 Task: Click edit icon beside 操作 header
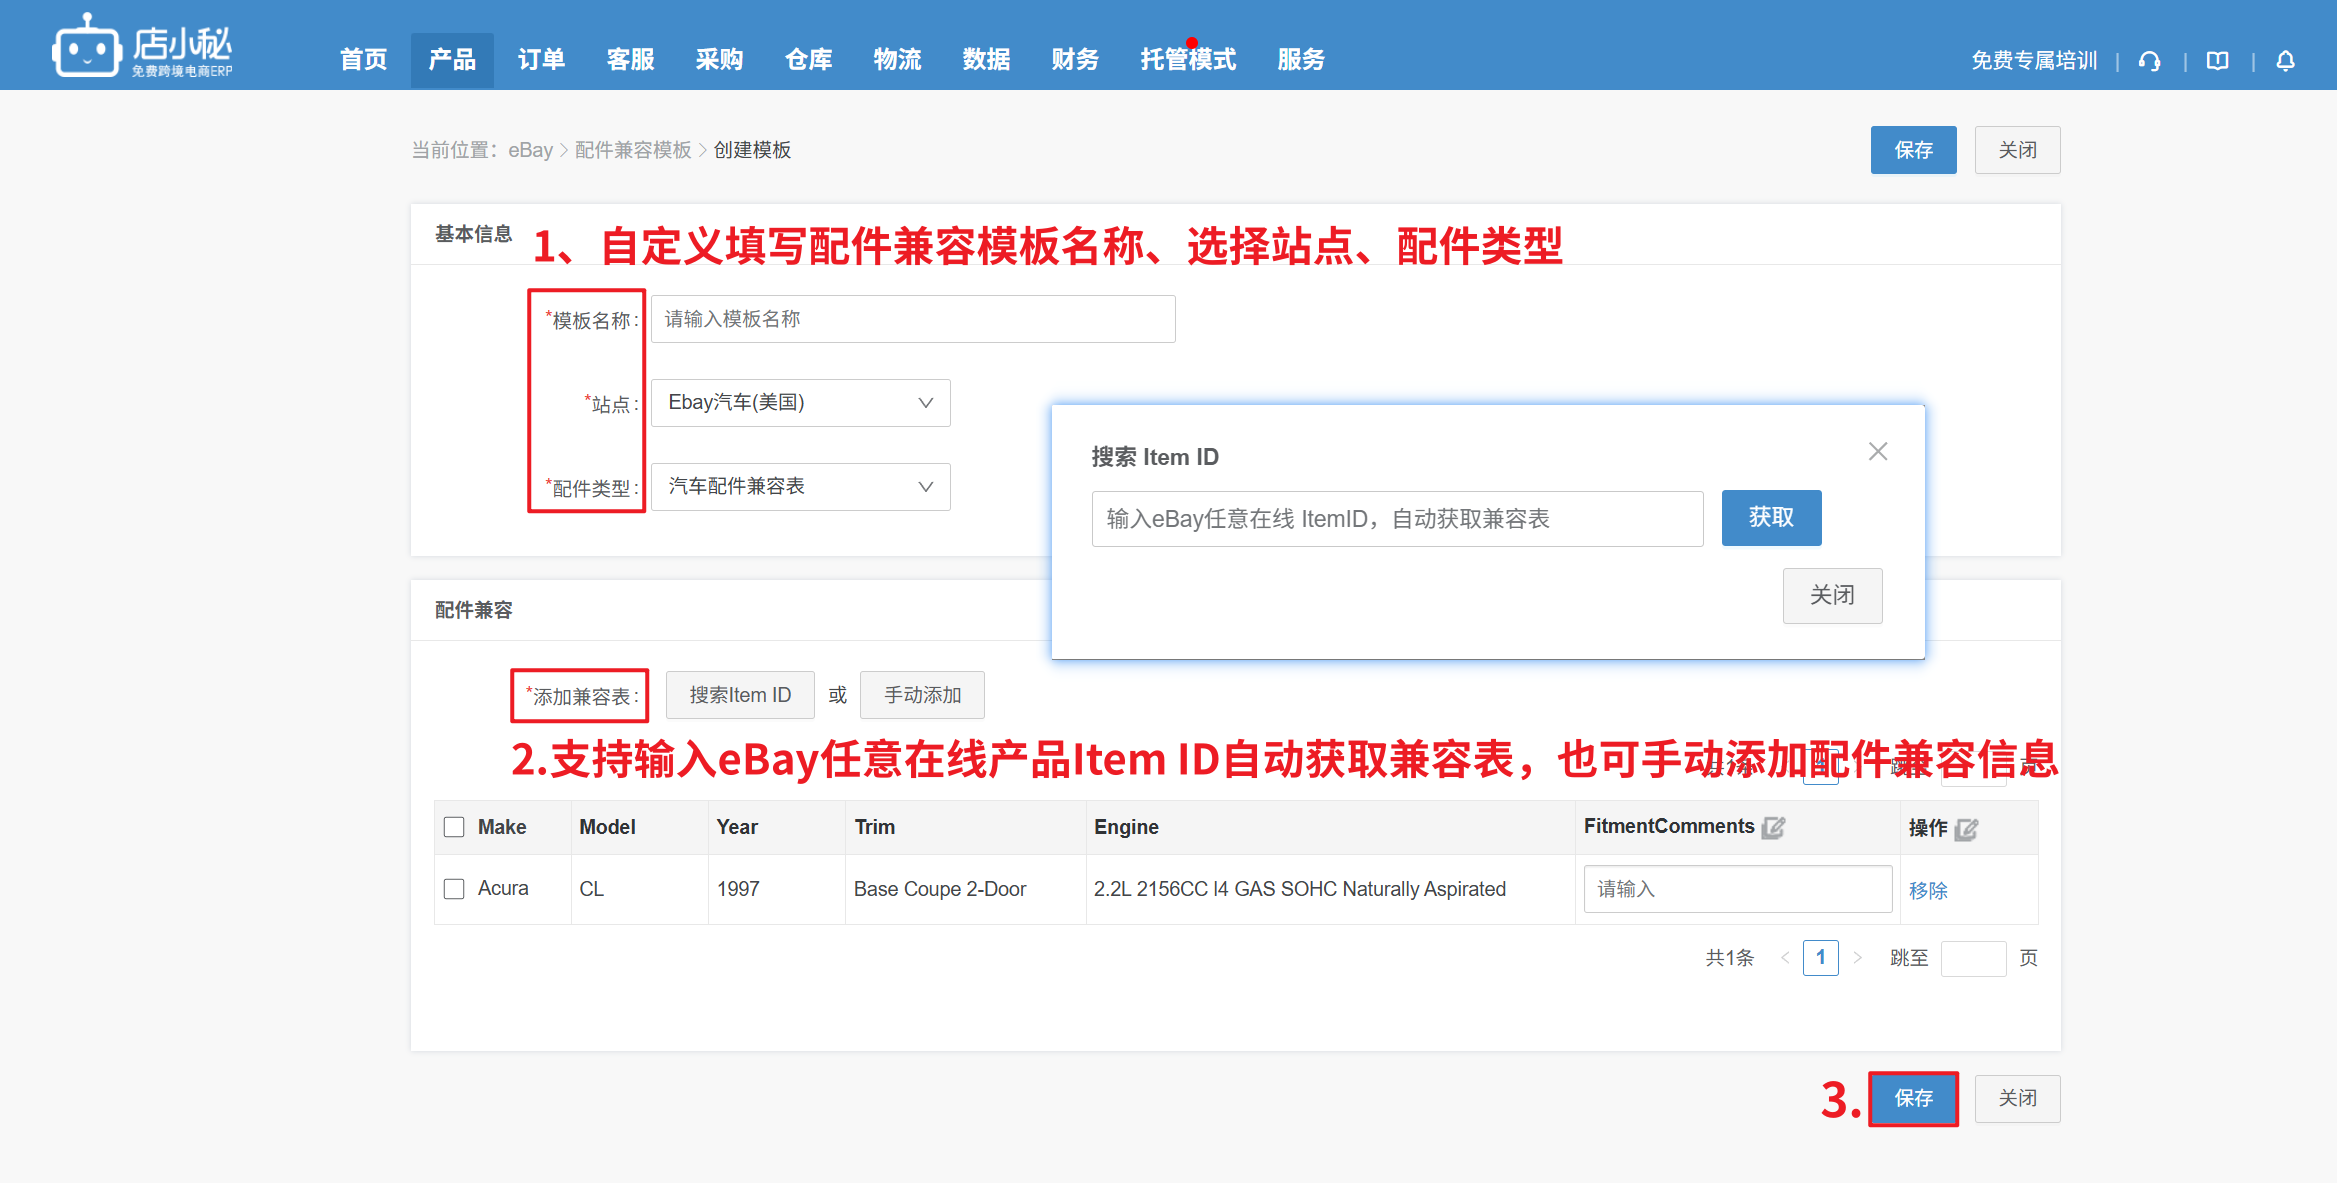pyautogui.click(x=1966, y=829)
